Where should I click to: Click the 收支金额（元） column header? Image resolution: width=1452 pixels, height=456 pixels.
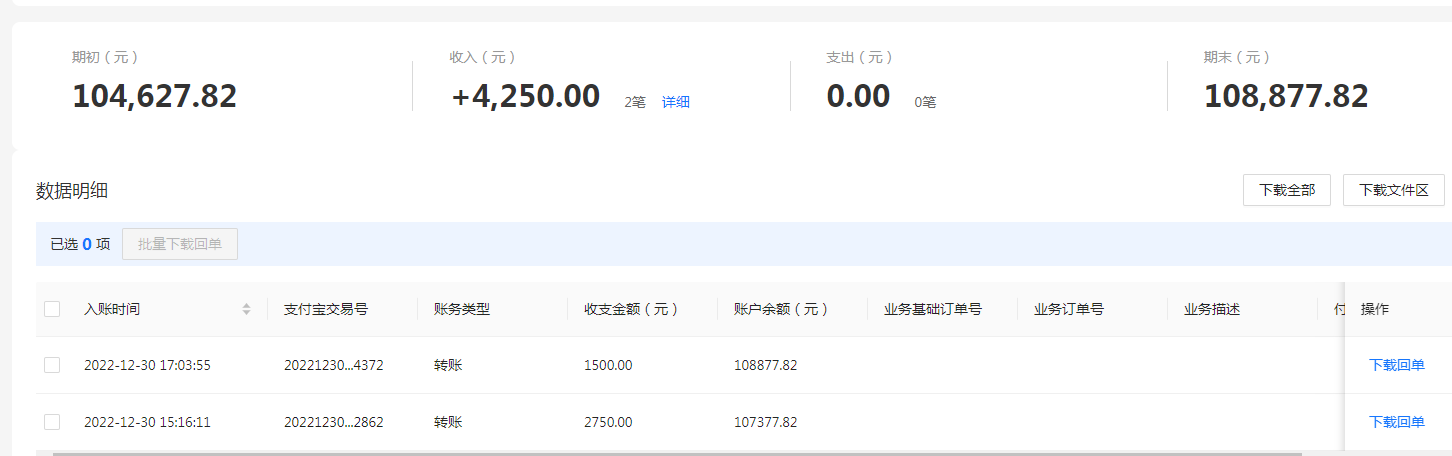click(x=632, y=309)
